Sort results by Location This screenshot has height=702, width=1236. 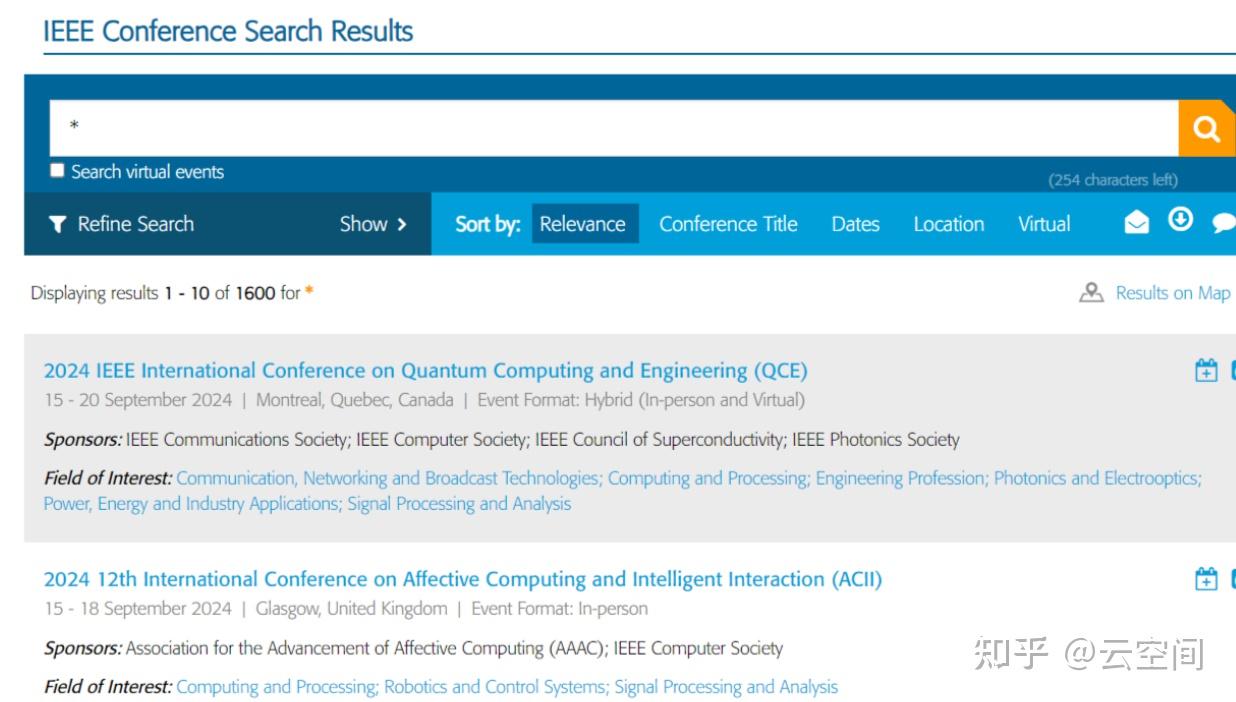[x=948, y=224]
